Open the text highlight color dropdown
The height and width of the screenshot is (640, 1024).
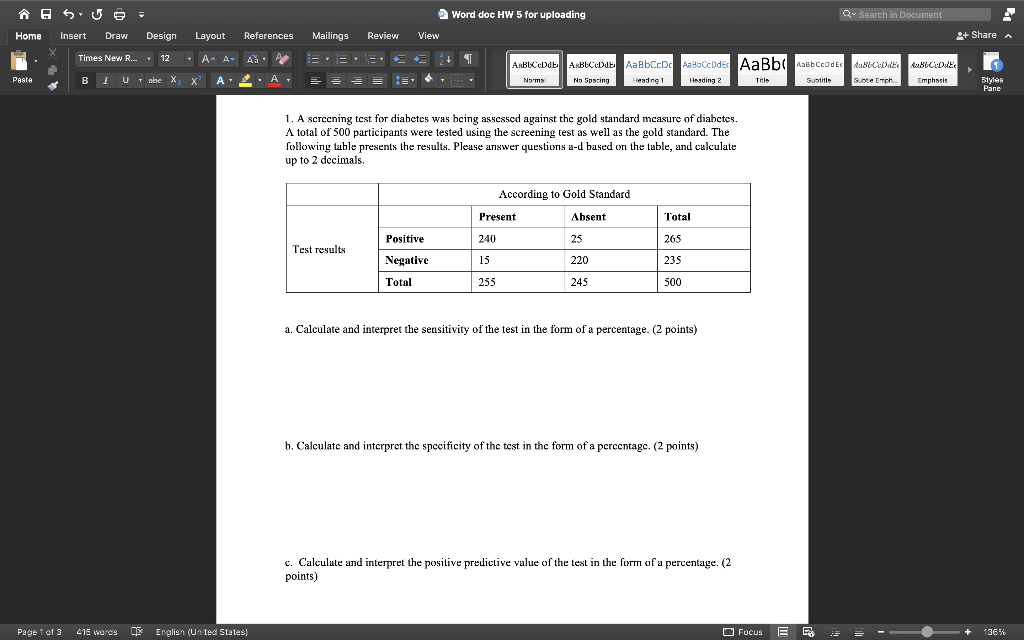coord(261,79)
